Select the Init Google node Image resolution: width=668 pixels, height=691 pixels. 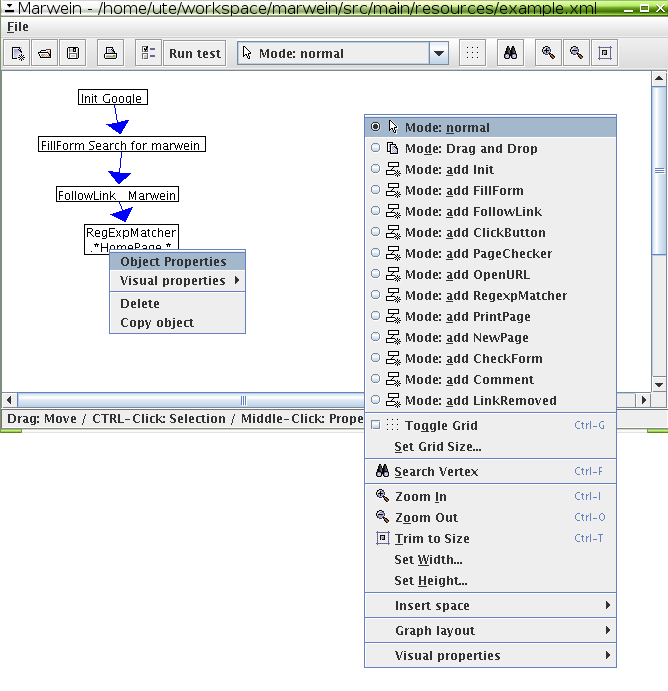pyautogui.click(x=113, y=97)
